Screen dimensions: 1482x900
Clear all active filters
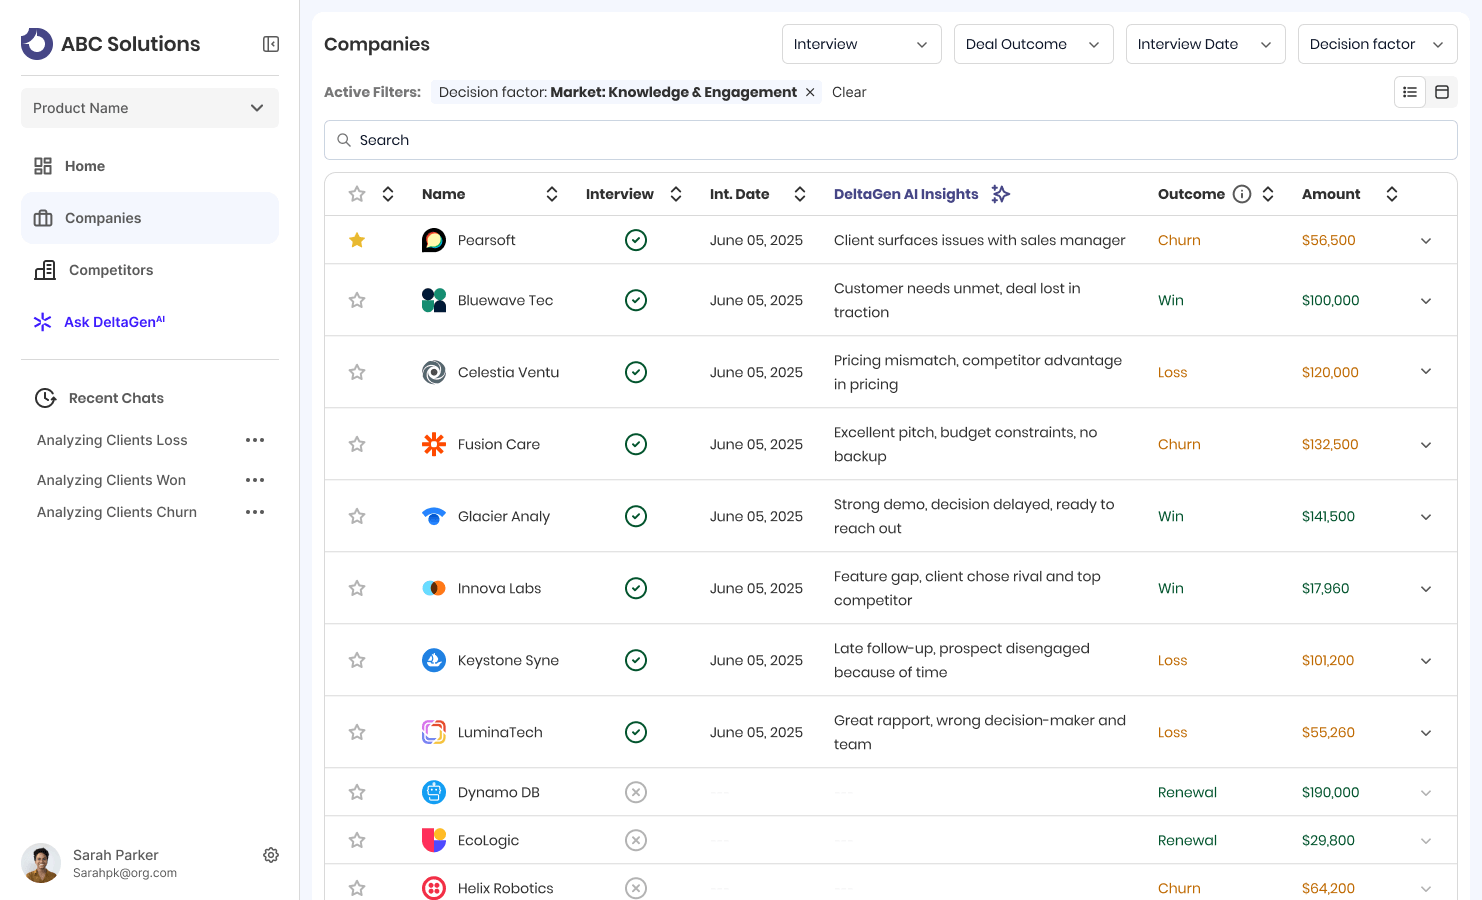pyautogui.click(x=849, y=92)
